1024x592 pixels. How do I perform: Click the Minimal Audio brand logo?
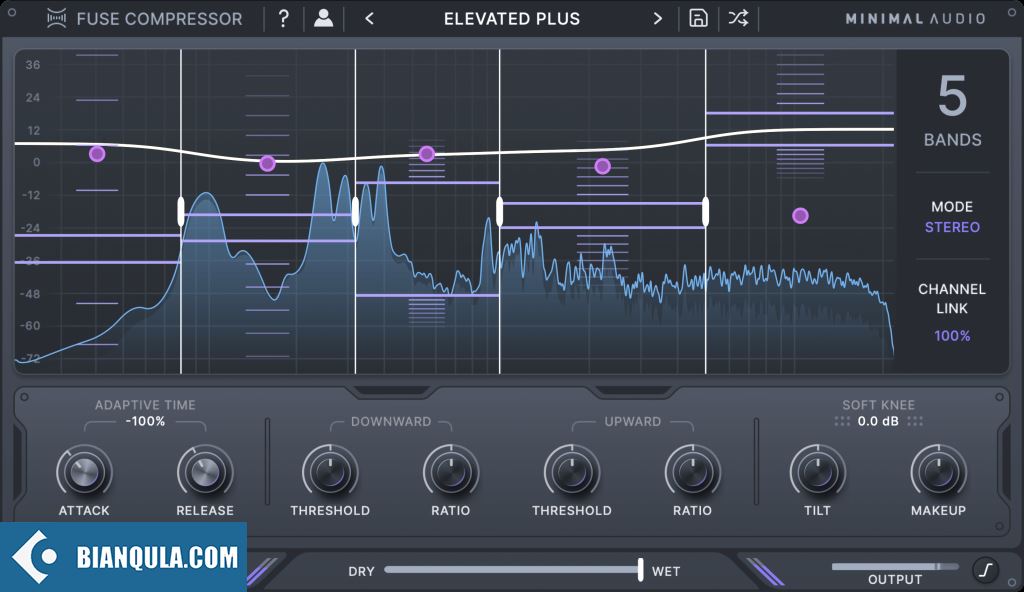click(915, 19)
